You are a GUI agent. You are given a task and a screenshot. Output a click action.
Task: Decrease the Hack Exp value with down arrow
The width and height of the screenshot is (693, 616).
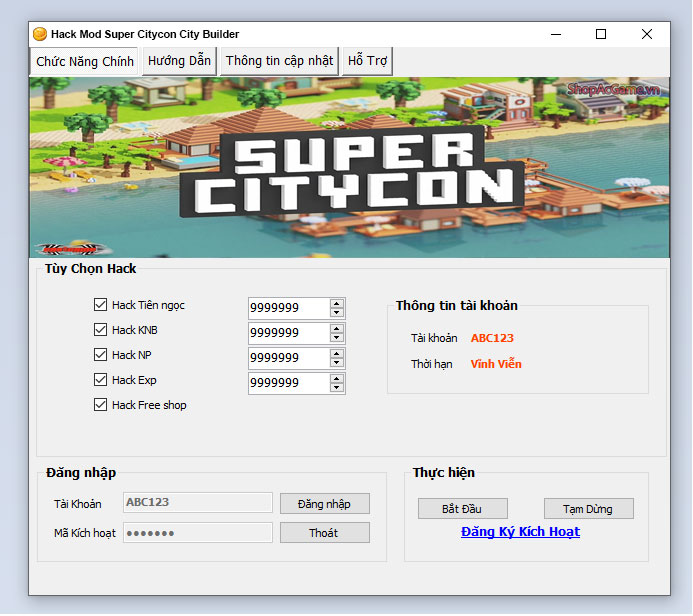tap(337, 388)
